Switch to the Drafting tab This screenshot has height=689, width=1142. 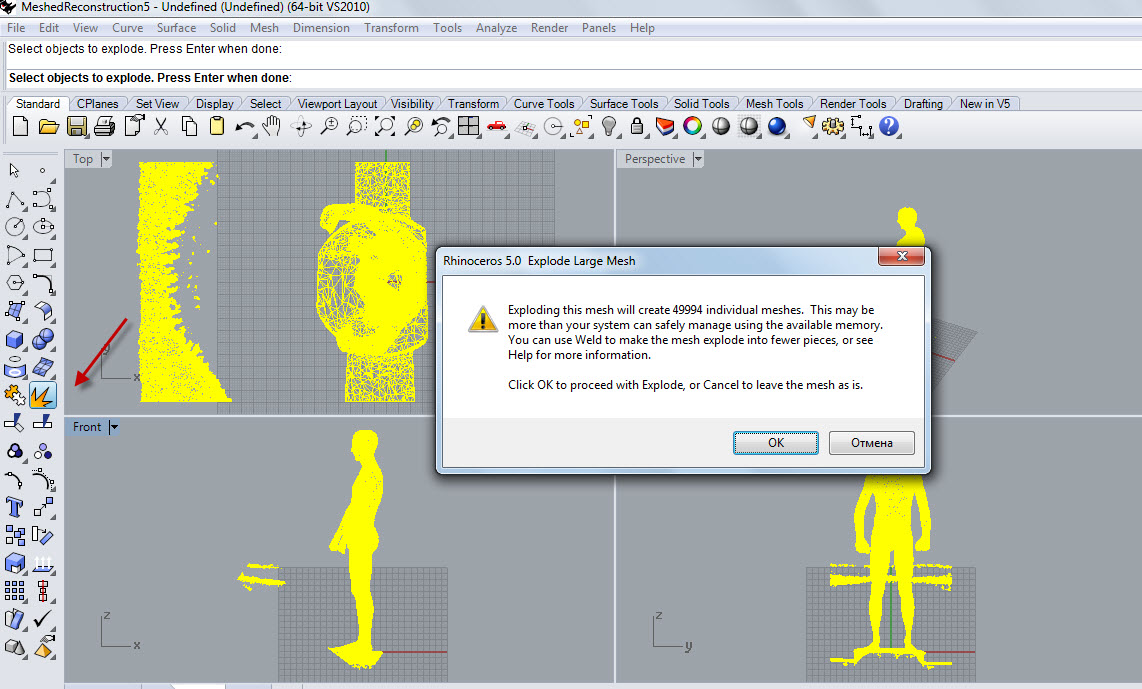coord(923,103)
